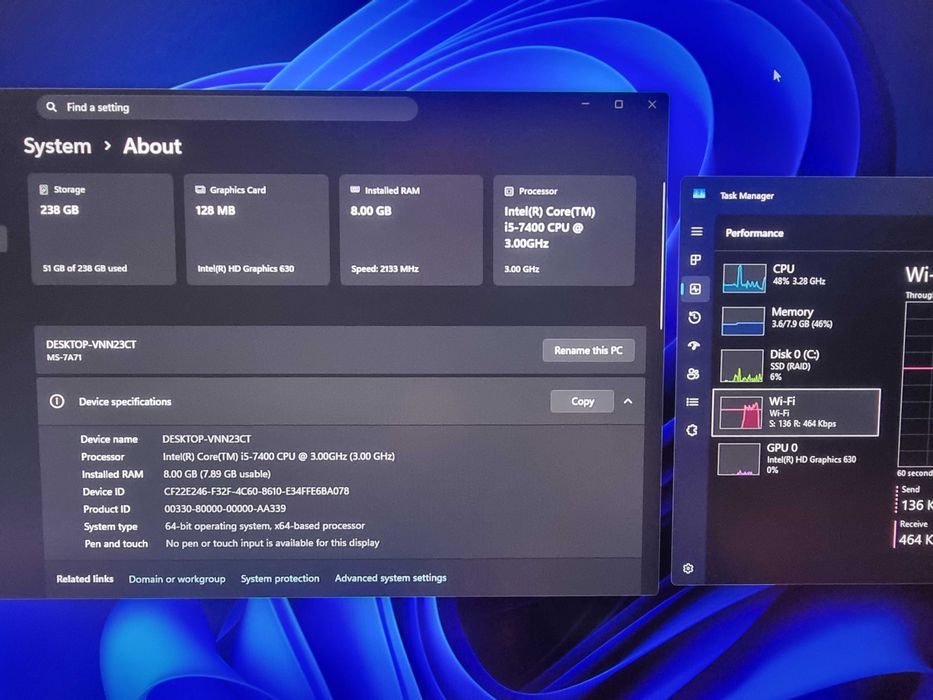The height and width of the screenshot is (700, 933).
Task: Select the Wi-Fi performance item
Action: coord(796,412)
